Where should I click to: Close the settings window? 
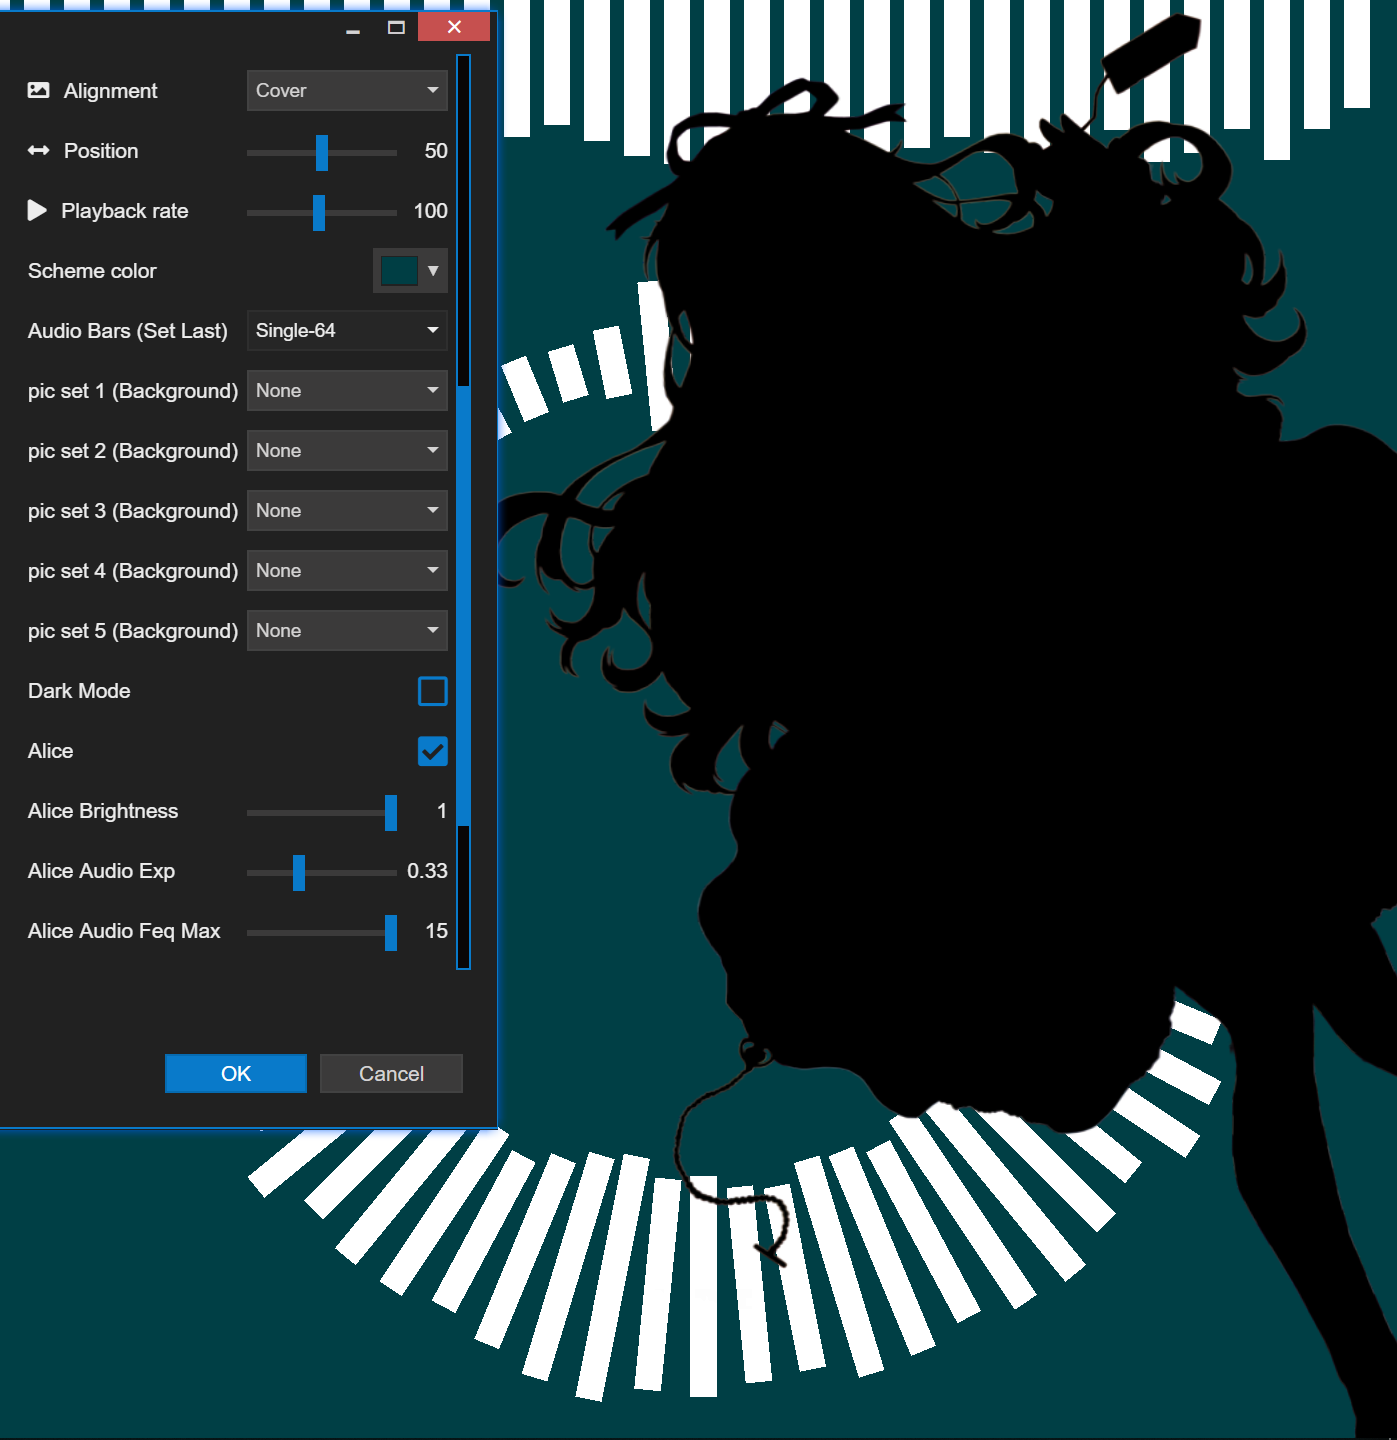(x=454, y=27)
